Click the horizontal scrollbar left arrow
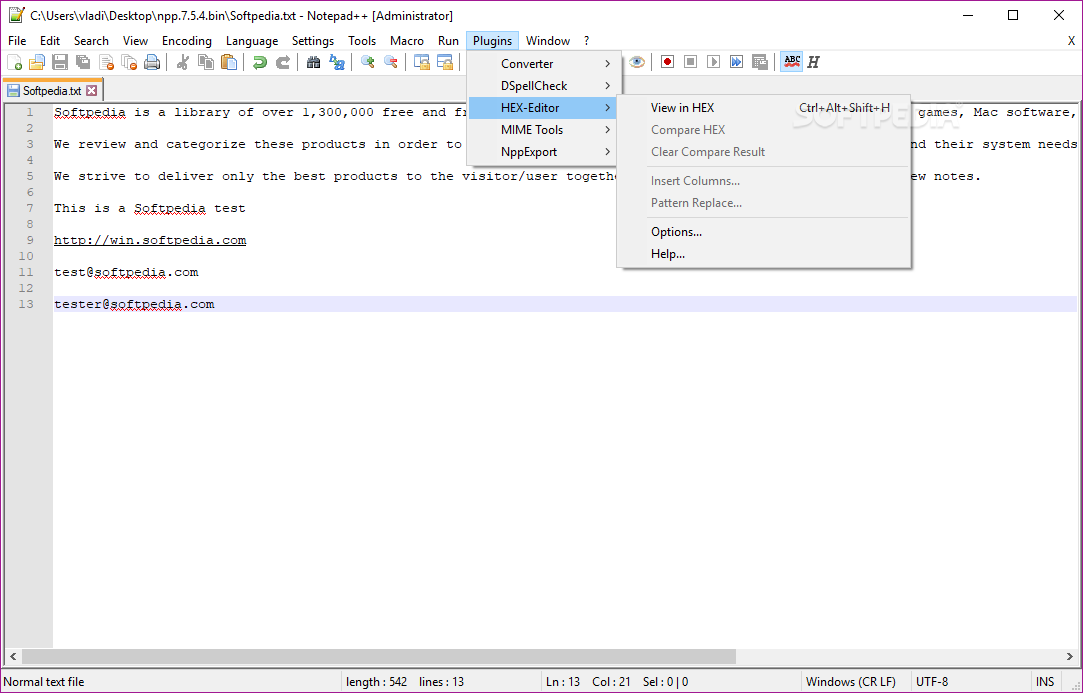This screenshot has width=1083, height=693. (12, 656)
